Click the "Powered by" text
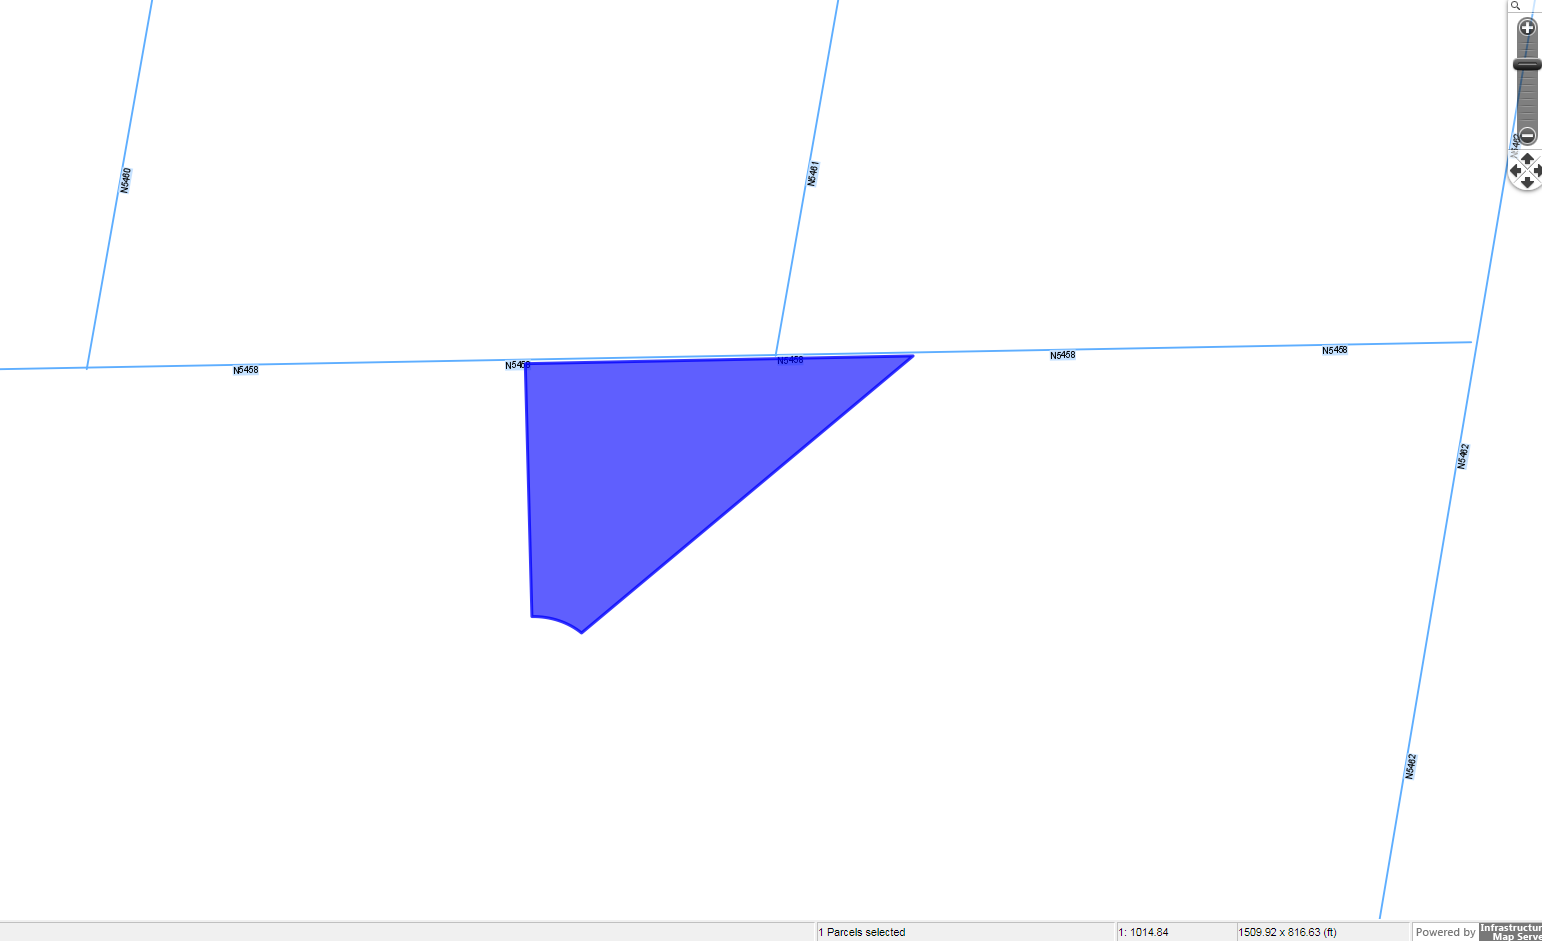Screen dimensions: 1542x941 click(1445, 932)
